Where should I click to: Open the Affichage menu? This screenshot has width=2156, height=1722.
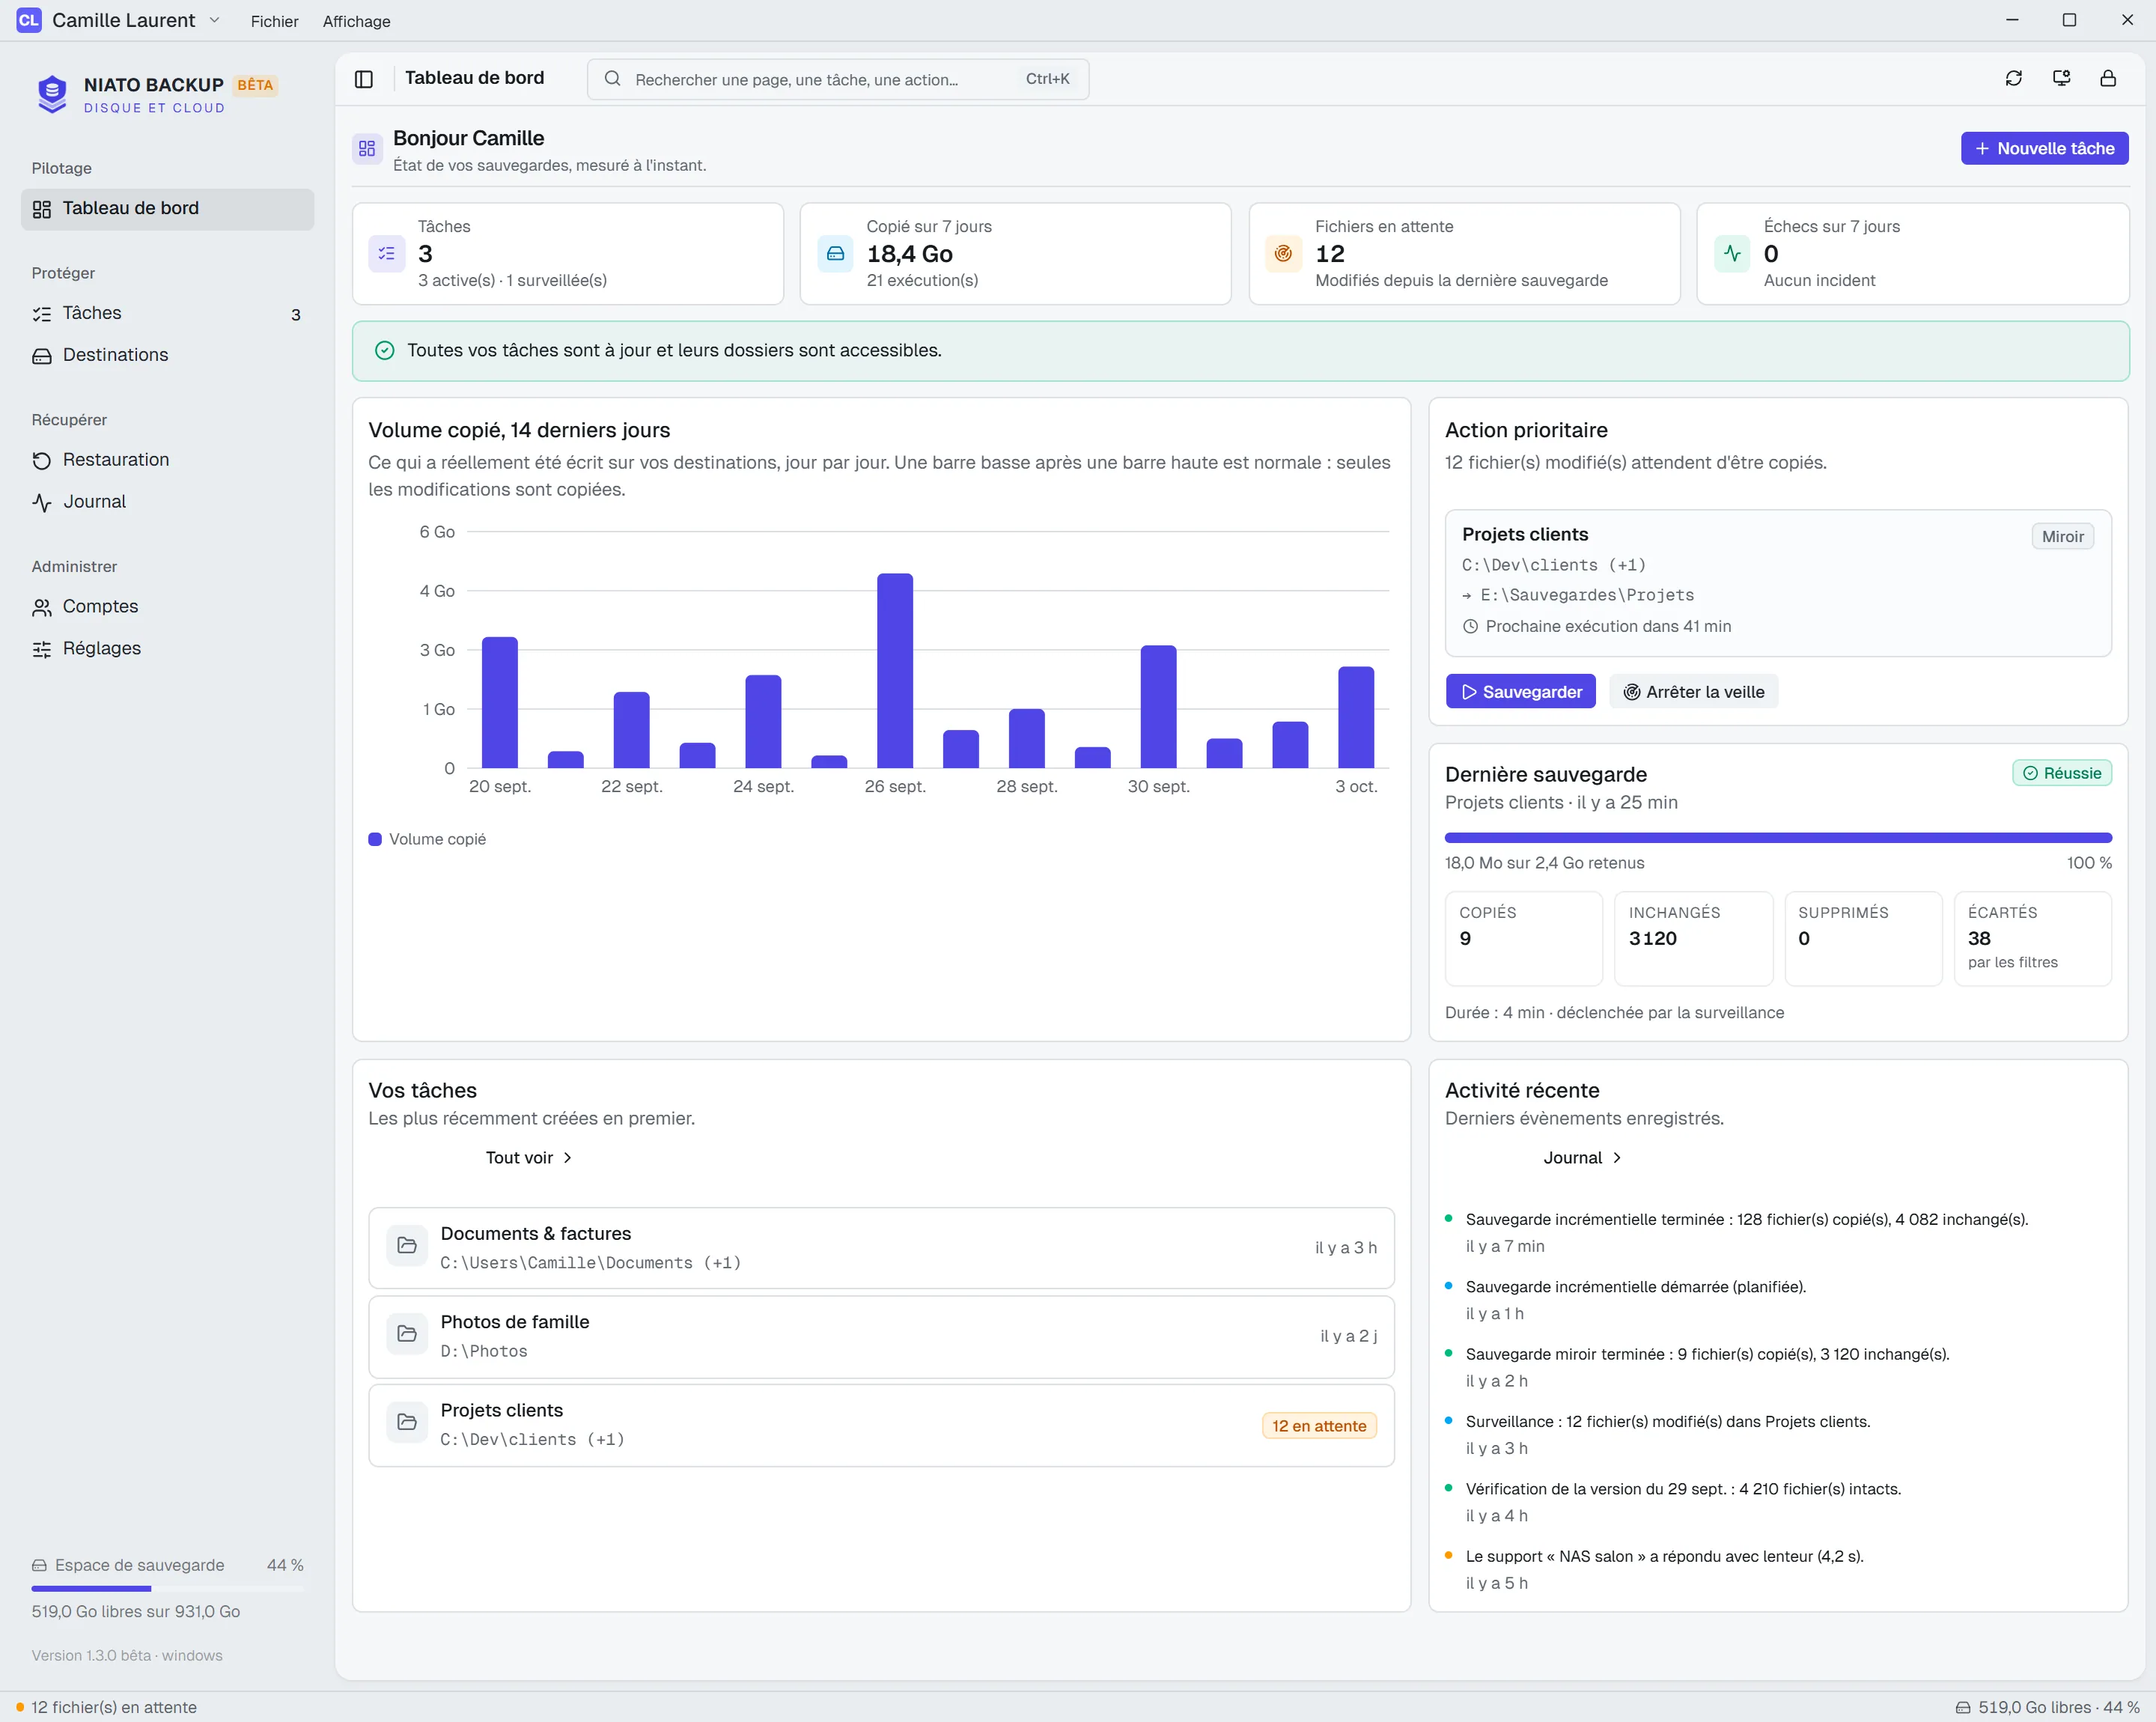click(356, 21)
